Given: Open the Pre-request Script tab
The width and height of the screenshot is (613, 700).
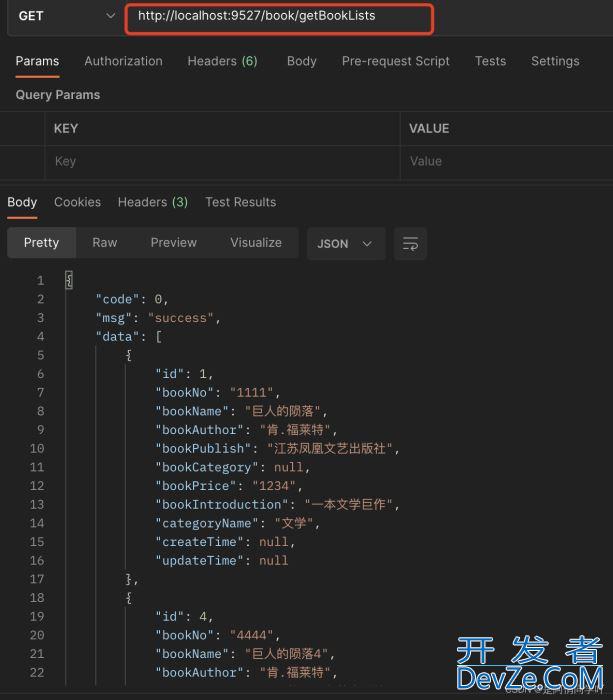Looking at the screenshot, I should point(396,61).
